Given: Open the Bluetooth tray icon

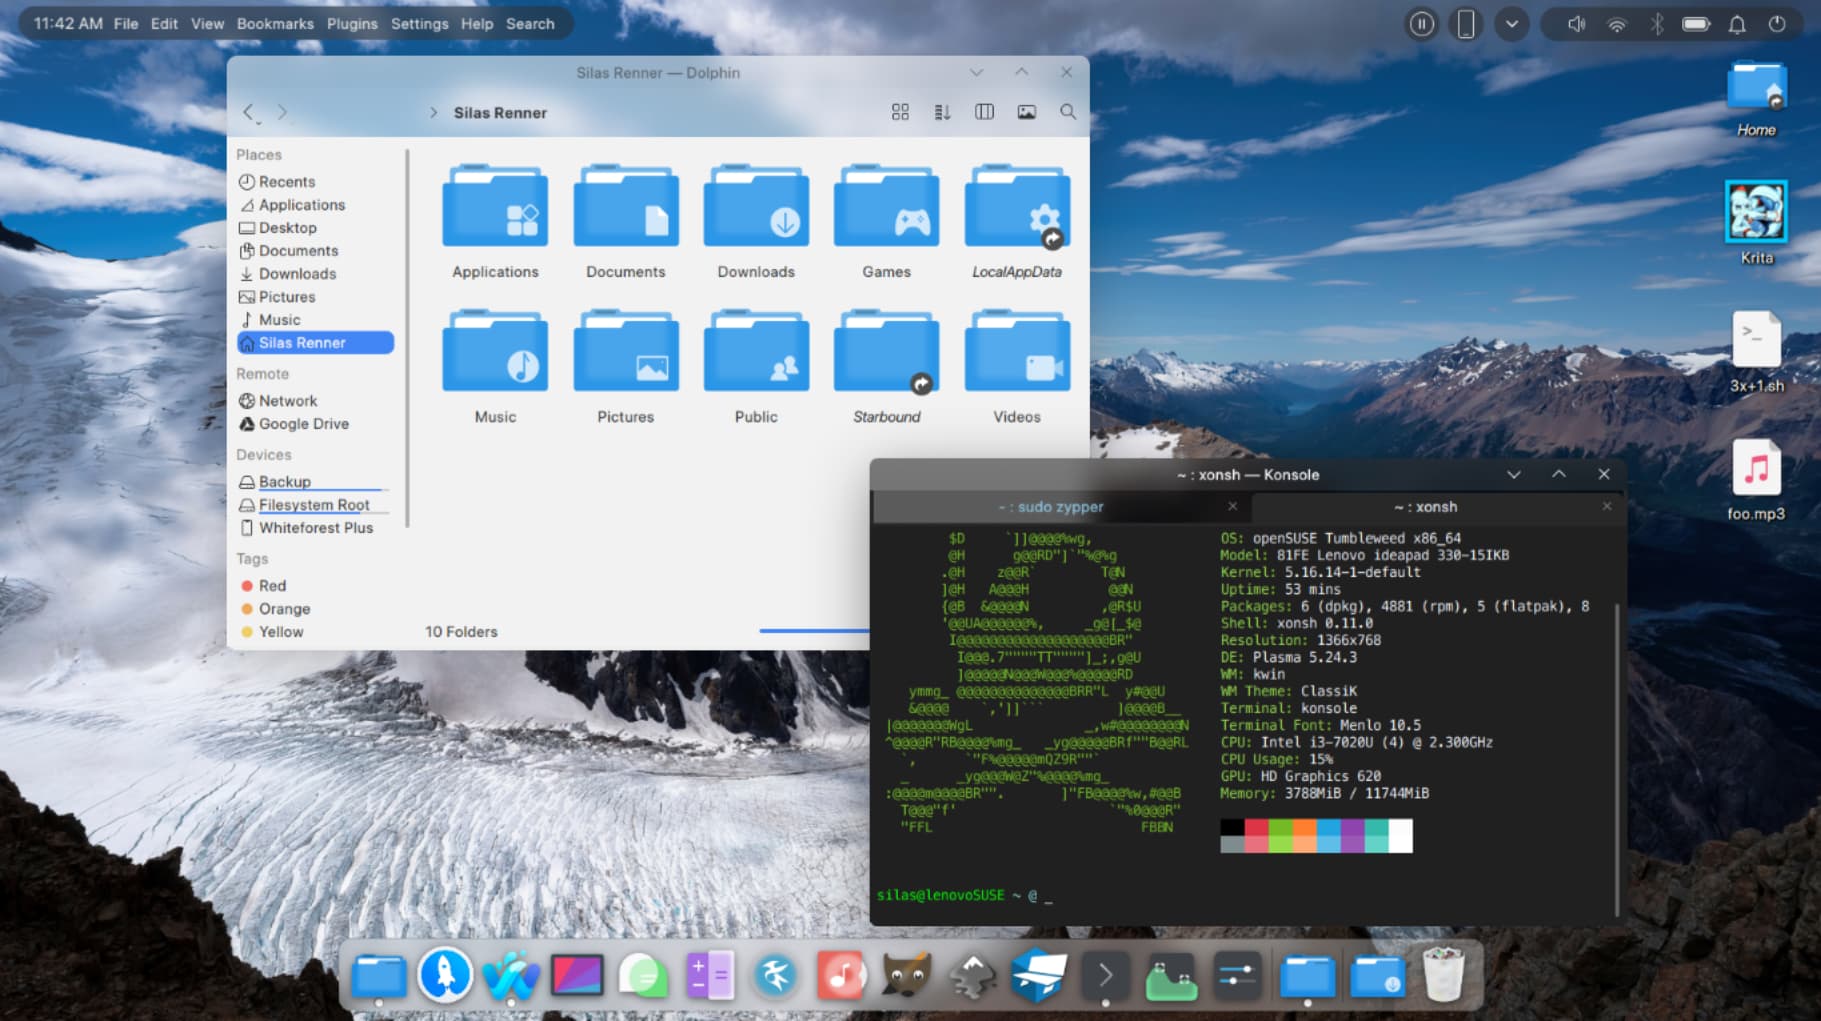Looking at the screenshot, I should [1656, 23].
